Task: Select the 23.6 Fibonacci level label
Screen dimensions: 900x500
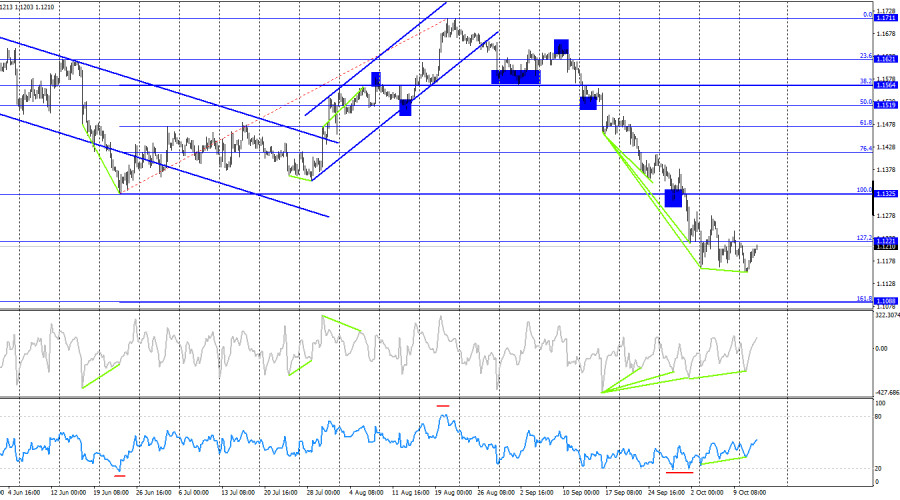Action: (866, 56)
